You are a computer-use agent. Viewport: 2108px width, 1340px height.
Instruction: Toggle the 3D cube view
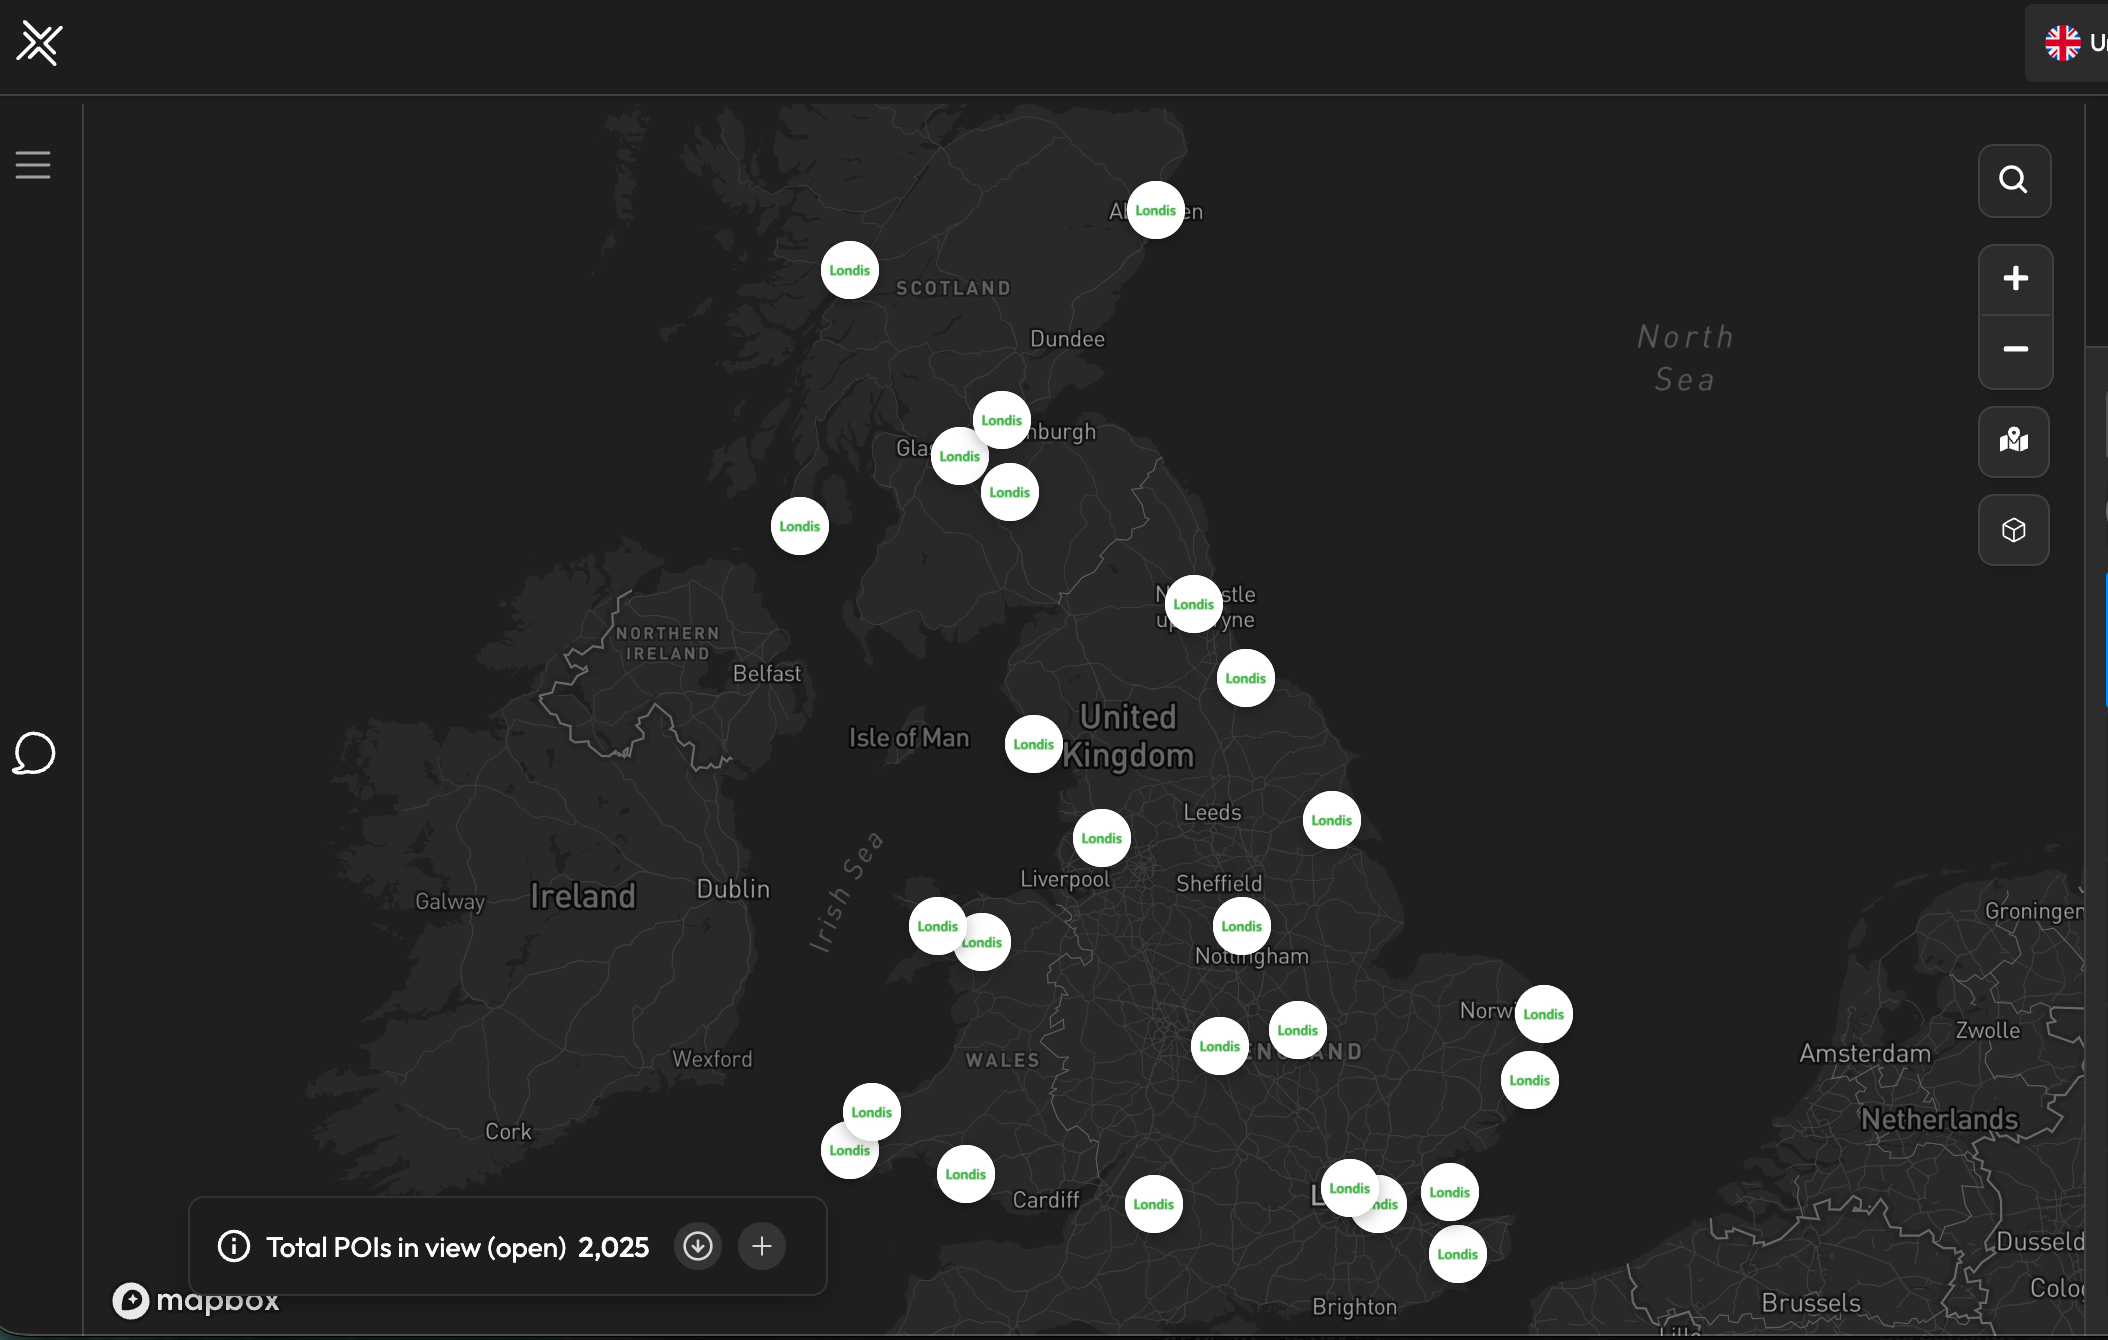(x=2014, y=530)
